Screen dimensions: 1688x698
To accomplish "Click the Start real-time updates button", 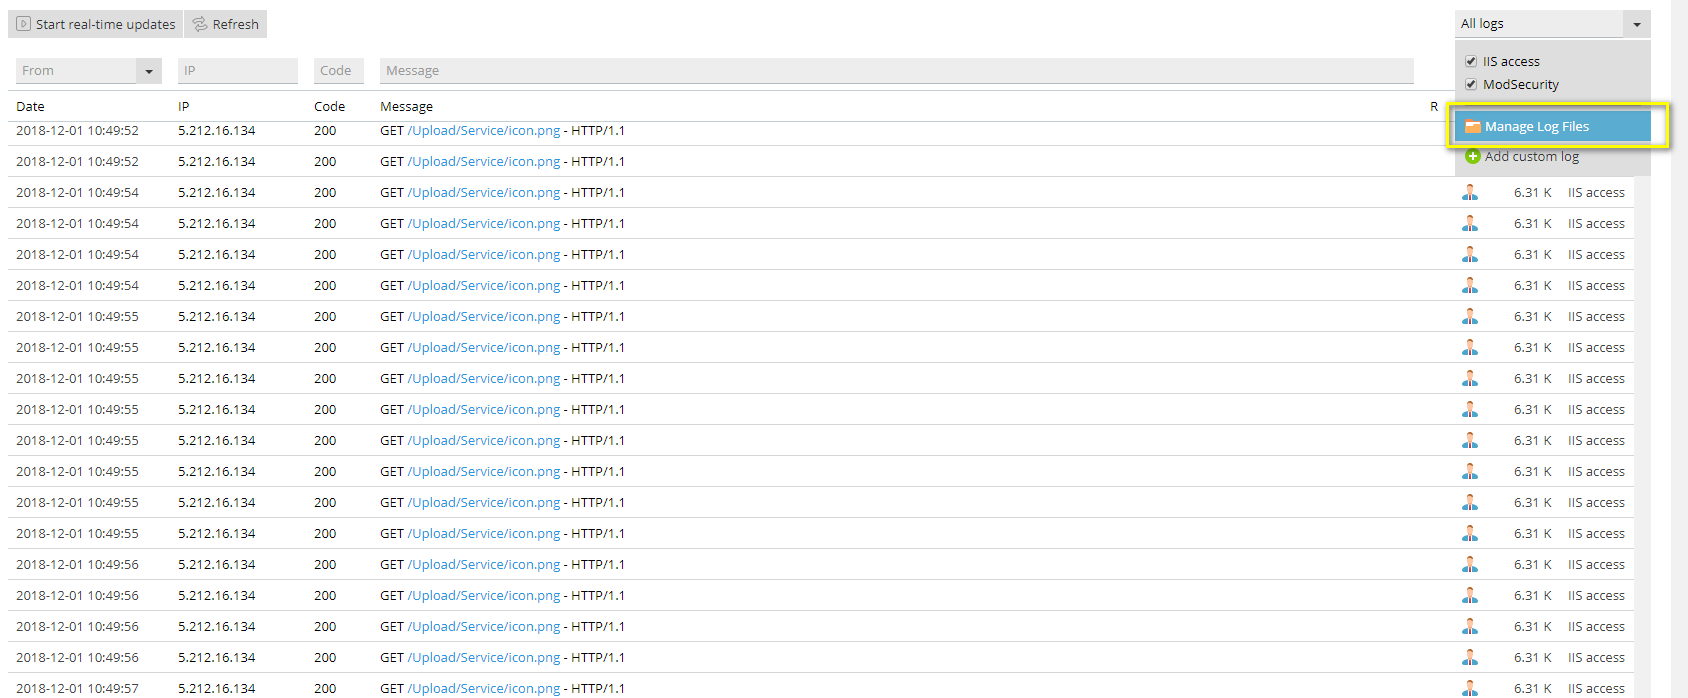I will pyautogui.click(x=95, y=24).
